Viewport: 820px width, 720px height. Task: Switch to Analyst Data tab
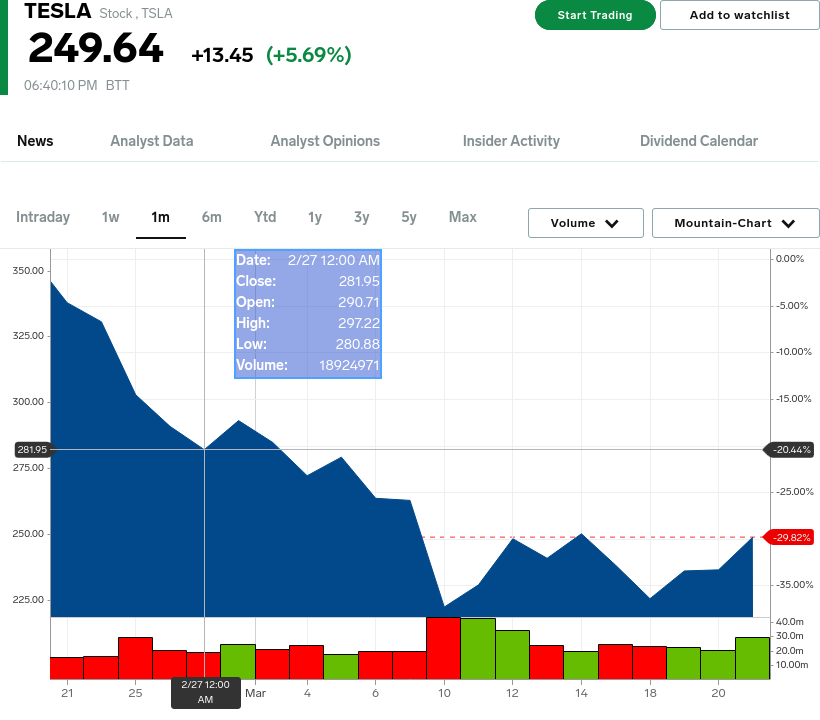[x=152, y=141]
